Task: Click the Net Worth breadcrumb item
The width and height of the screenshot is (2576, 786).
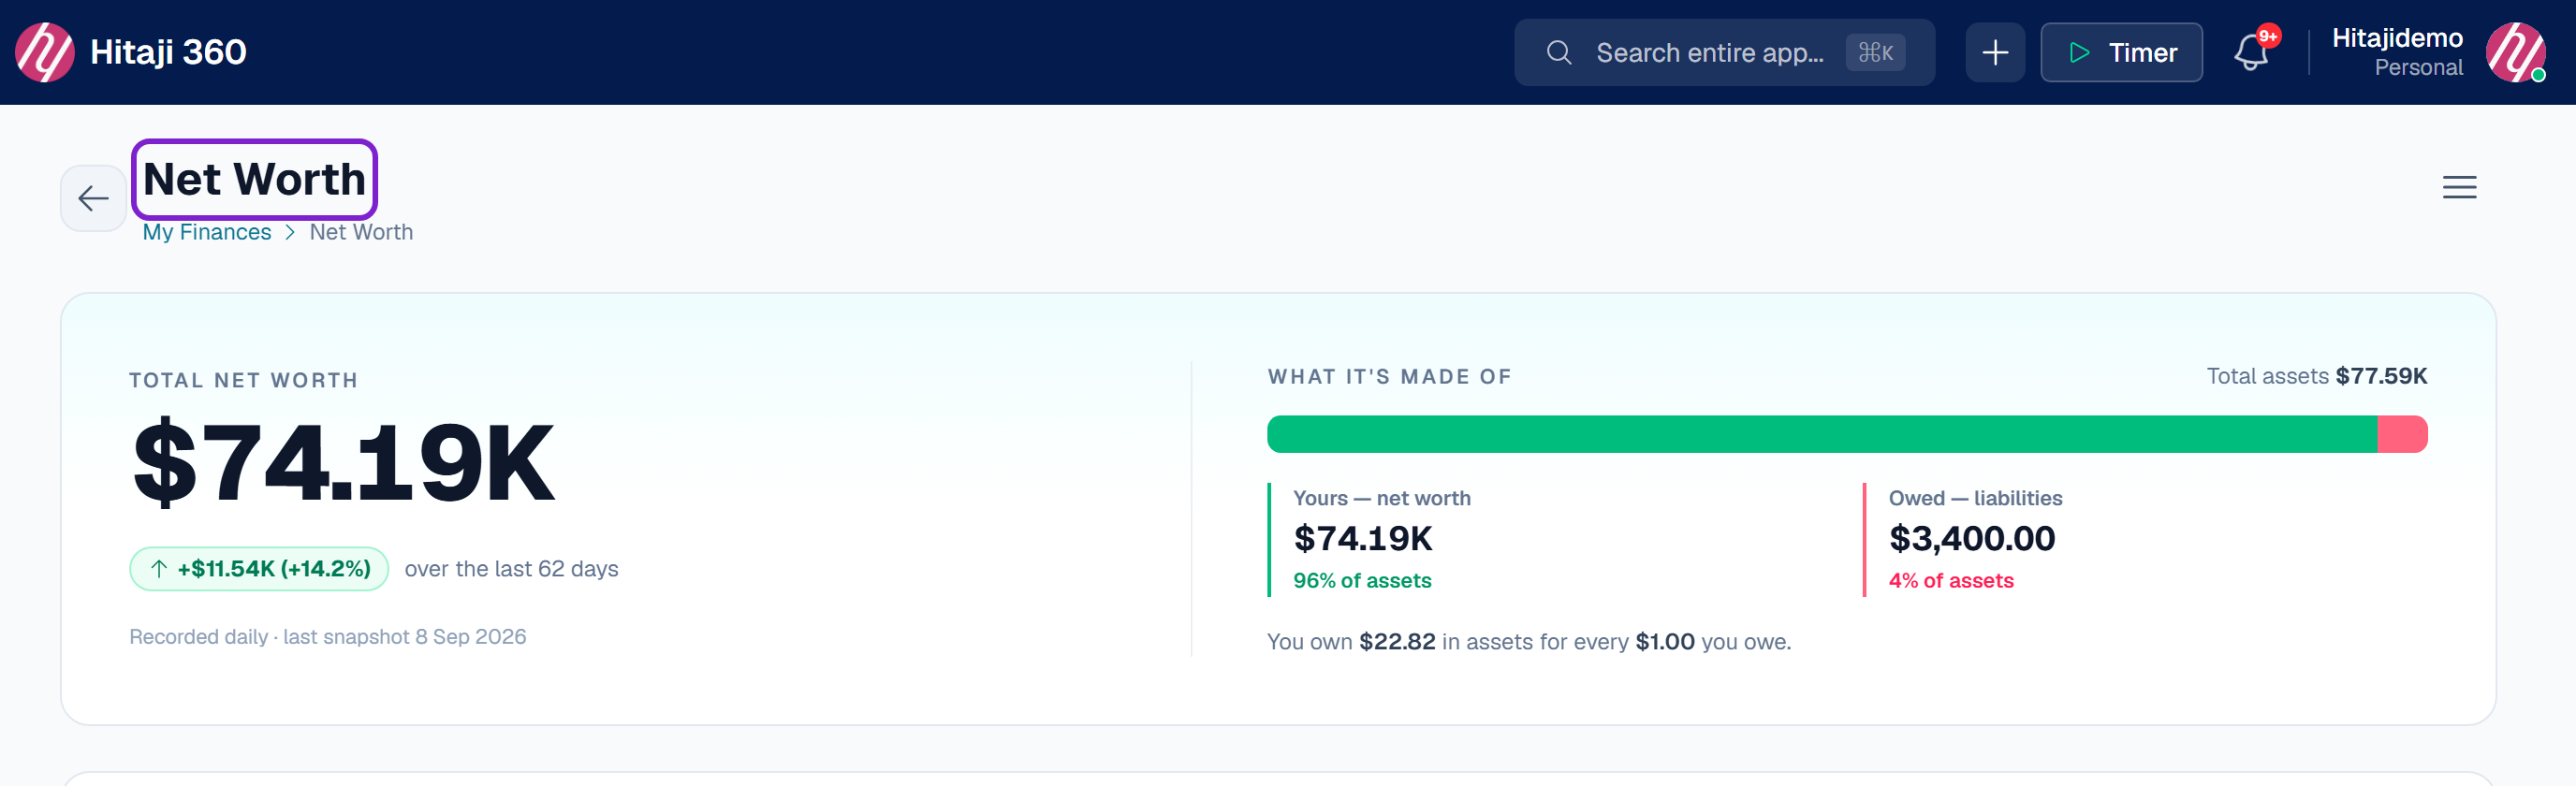Action: click(x=361, y=232)
